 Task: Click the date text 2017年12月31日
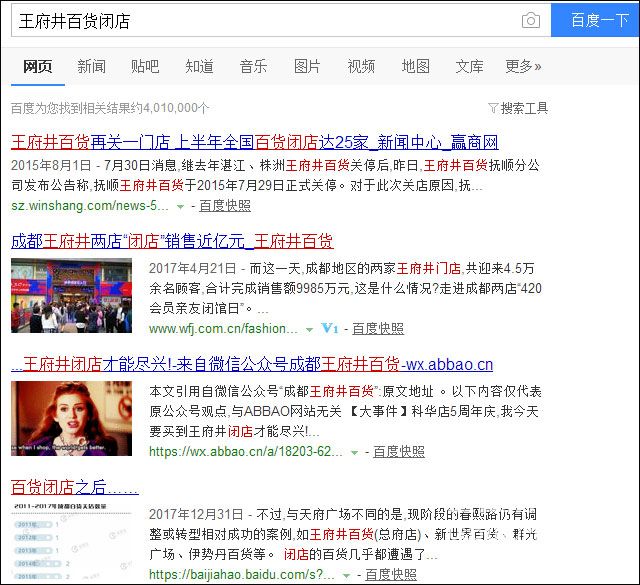click(x=196, y=514)
